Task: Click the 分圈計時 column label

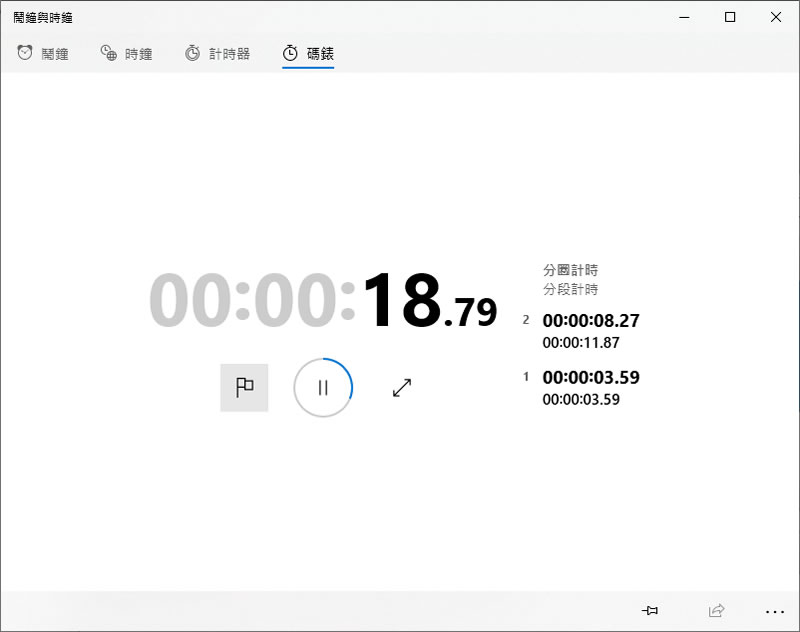Action: (x=570, y=270)
